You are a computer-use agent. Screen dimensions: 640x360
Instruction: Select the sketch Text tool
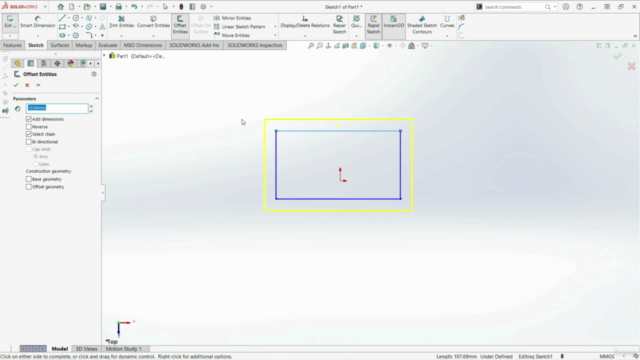click(x=102, y=27)
